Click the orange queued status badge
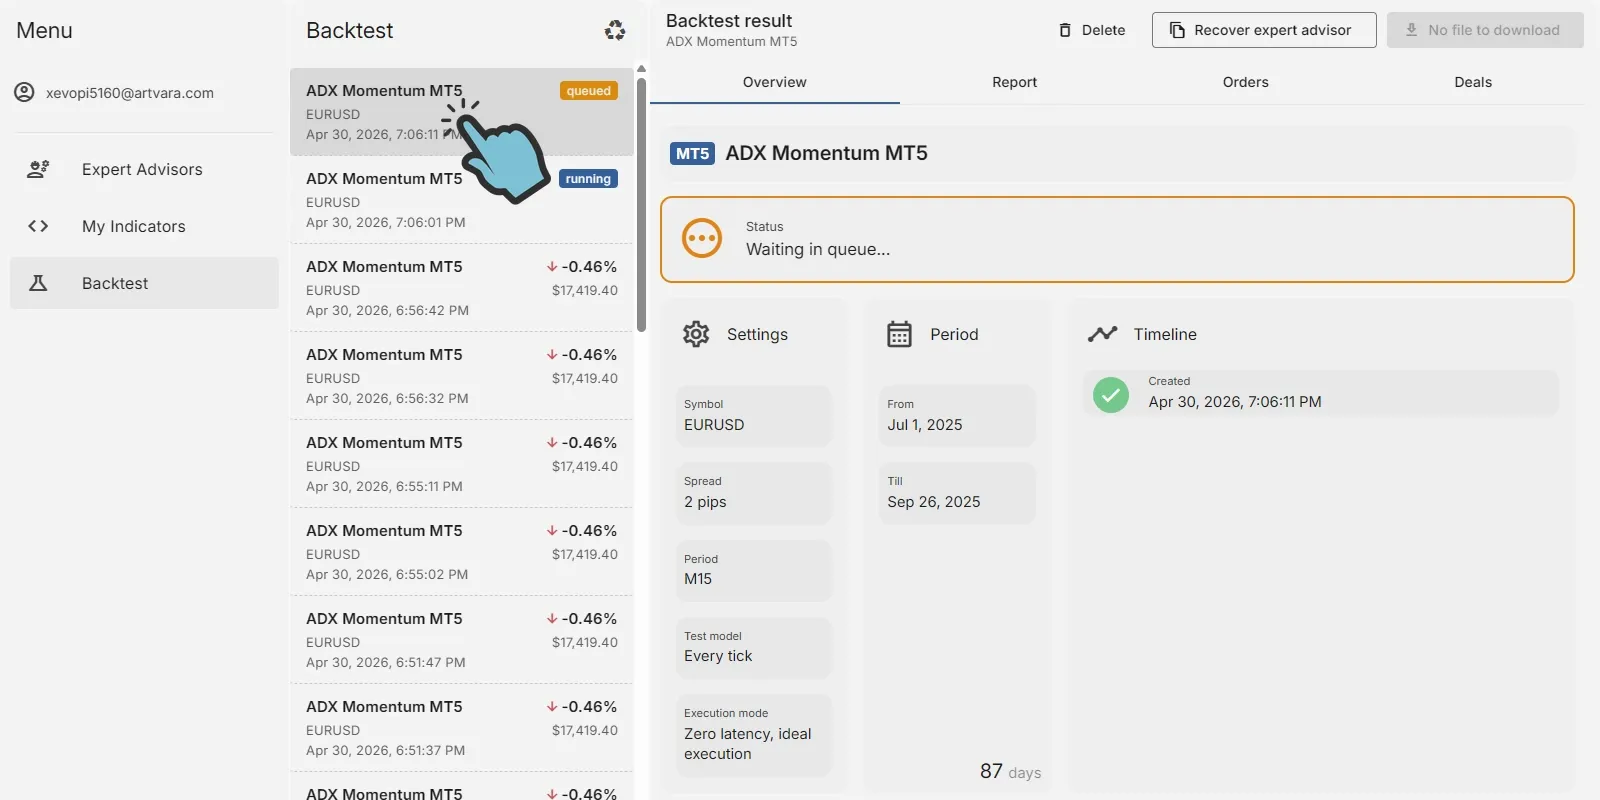 click(x=588, y=91)
